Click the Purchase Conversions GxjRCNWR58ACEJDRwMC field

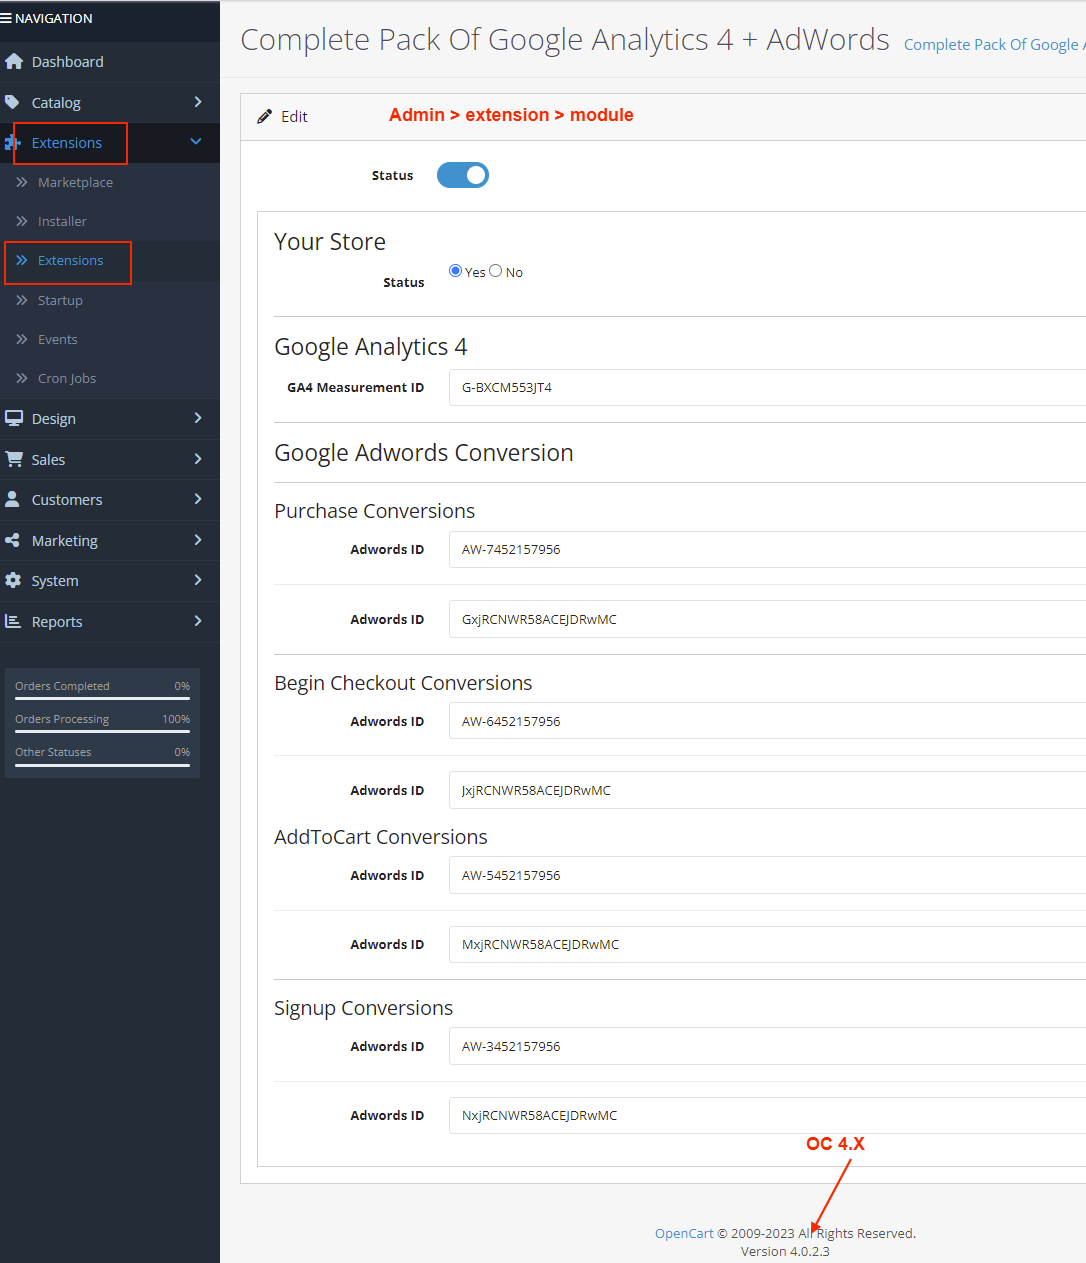pyautogui.click(x=767, y=619)
